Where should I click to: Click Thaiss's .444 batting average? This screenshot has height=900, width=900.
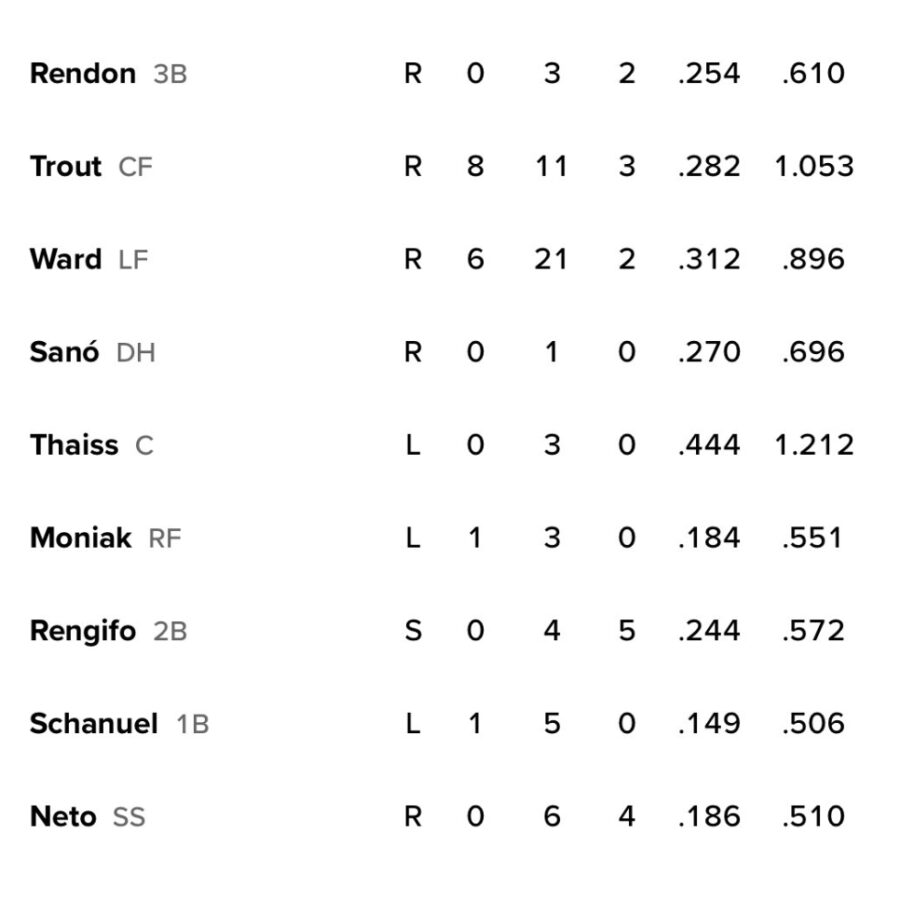click(x=709, y=445)
